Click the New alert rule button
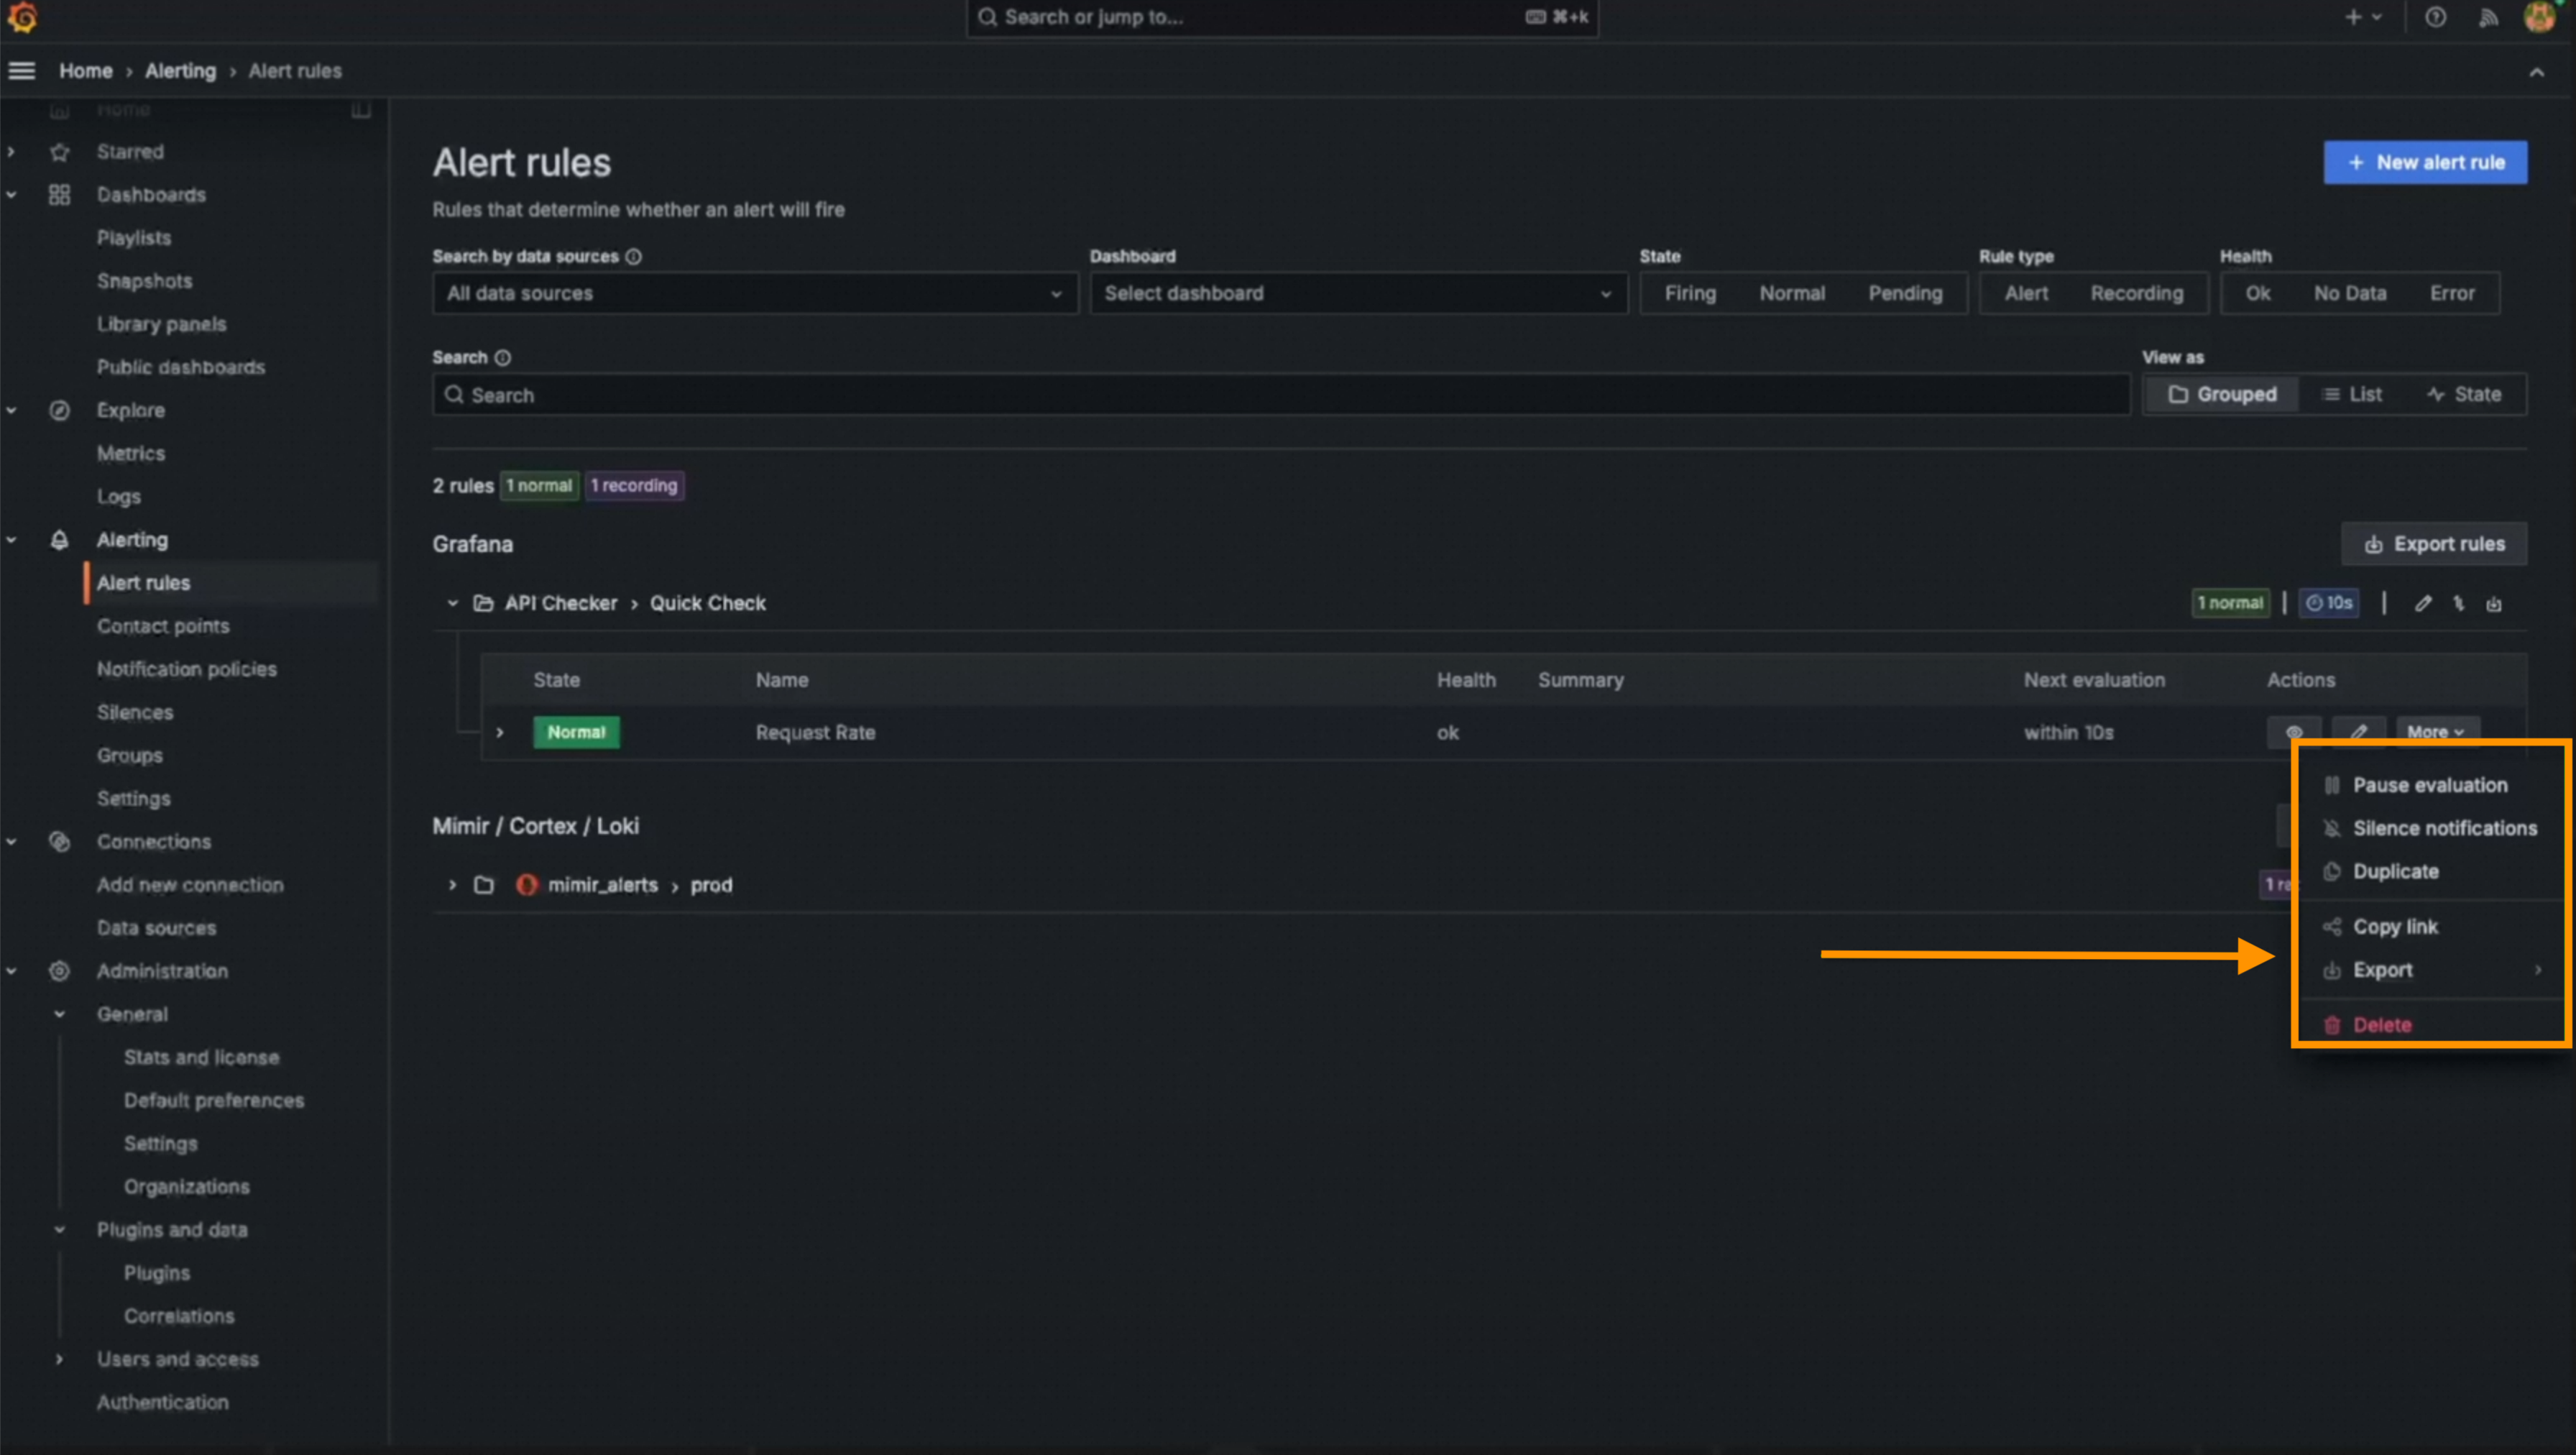The image size is (2576, 1455). [2425, 162]
